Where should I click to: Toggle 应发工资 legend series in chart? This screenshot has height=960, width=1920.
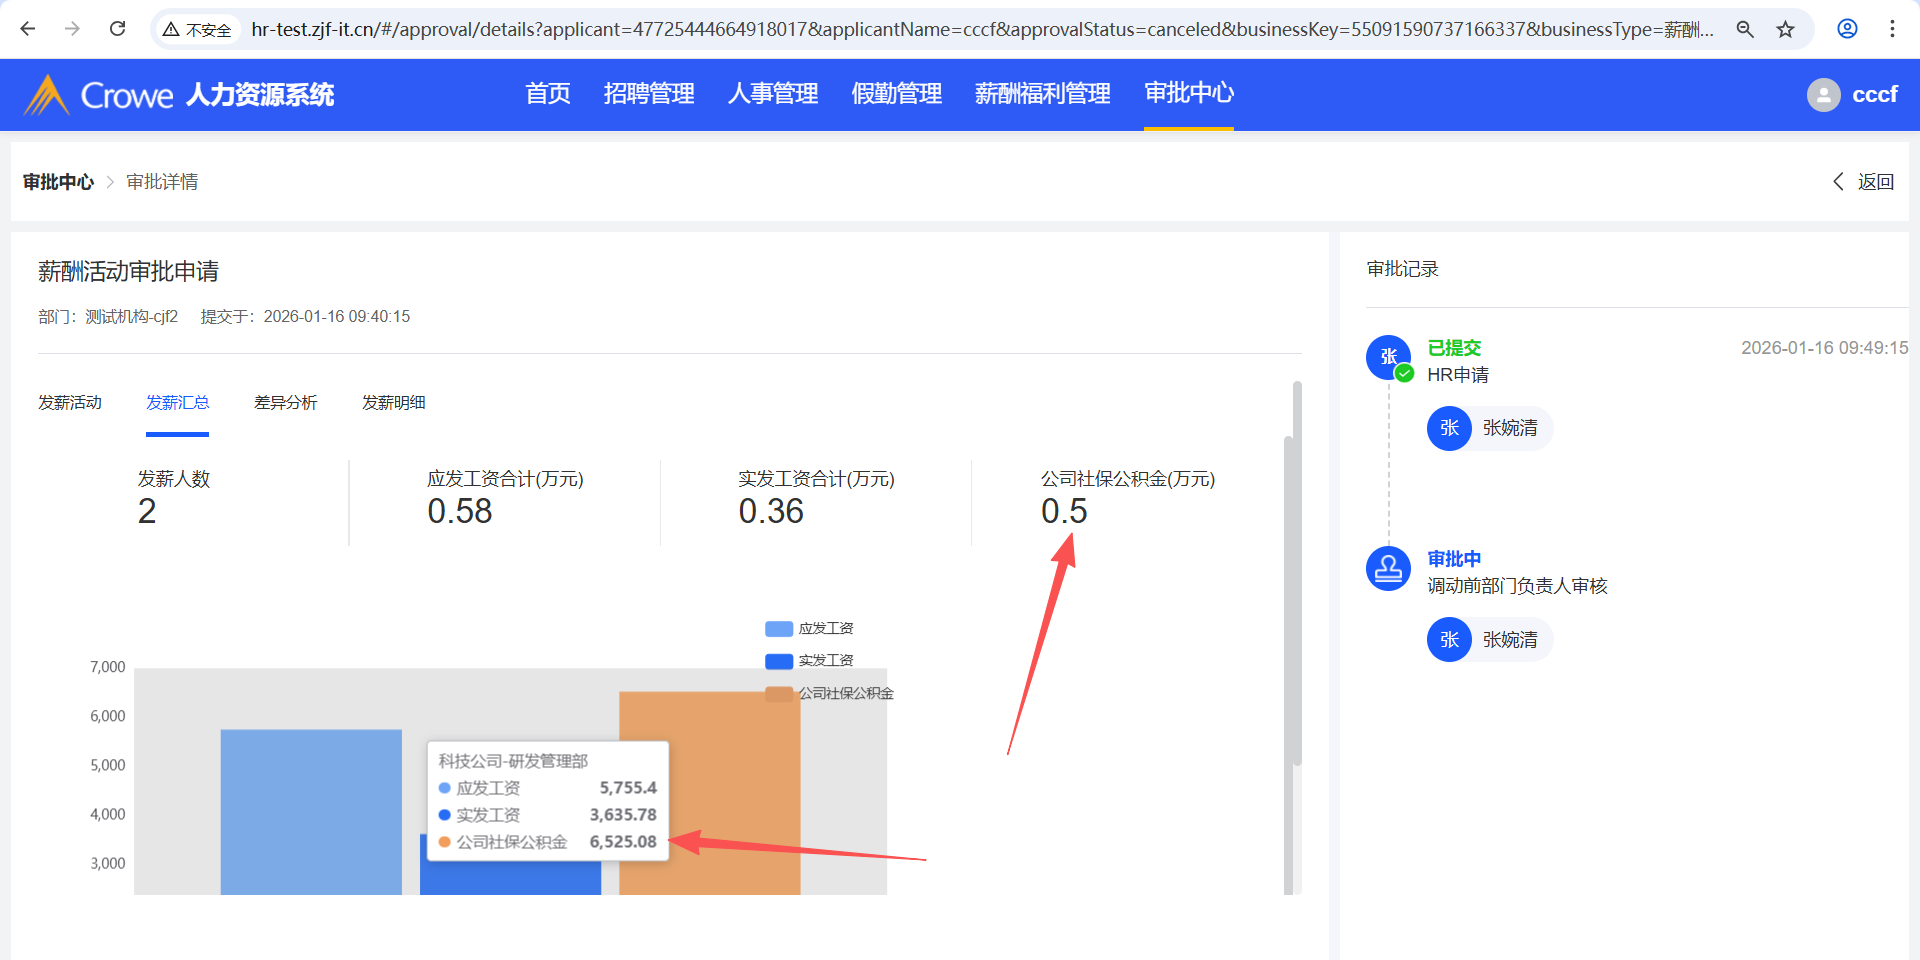809,628
